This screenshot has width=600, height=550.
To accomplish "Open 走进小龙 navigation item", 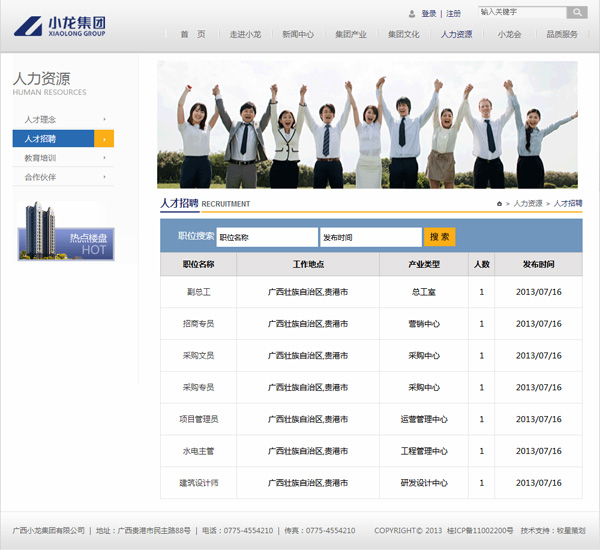I will tap(245, 34).
